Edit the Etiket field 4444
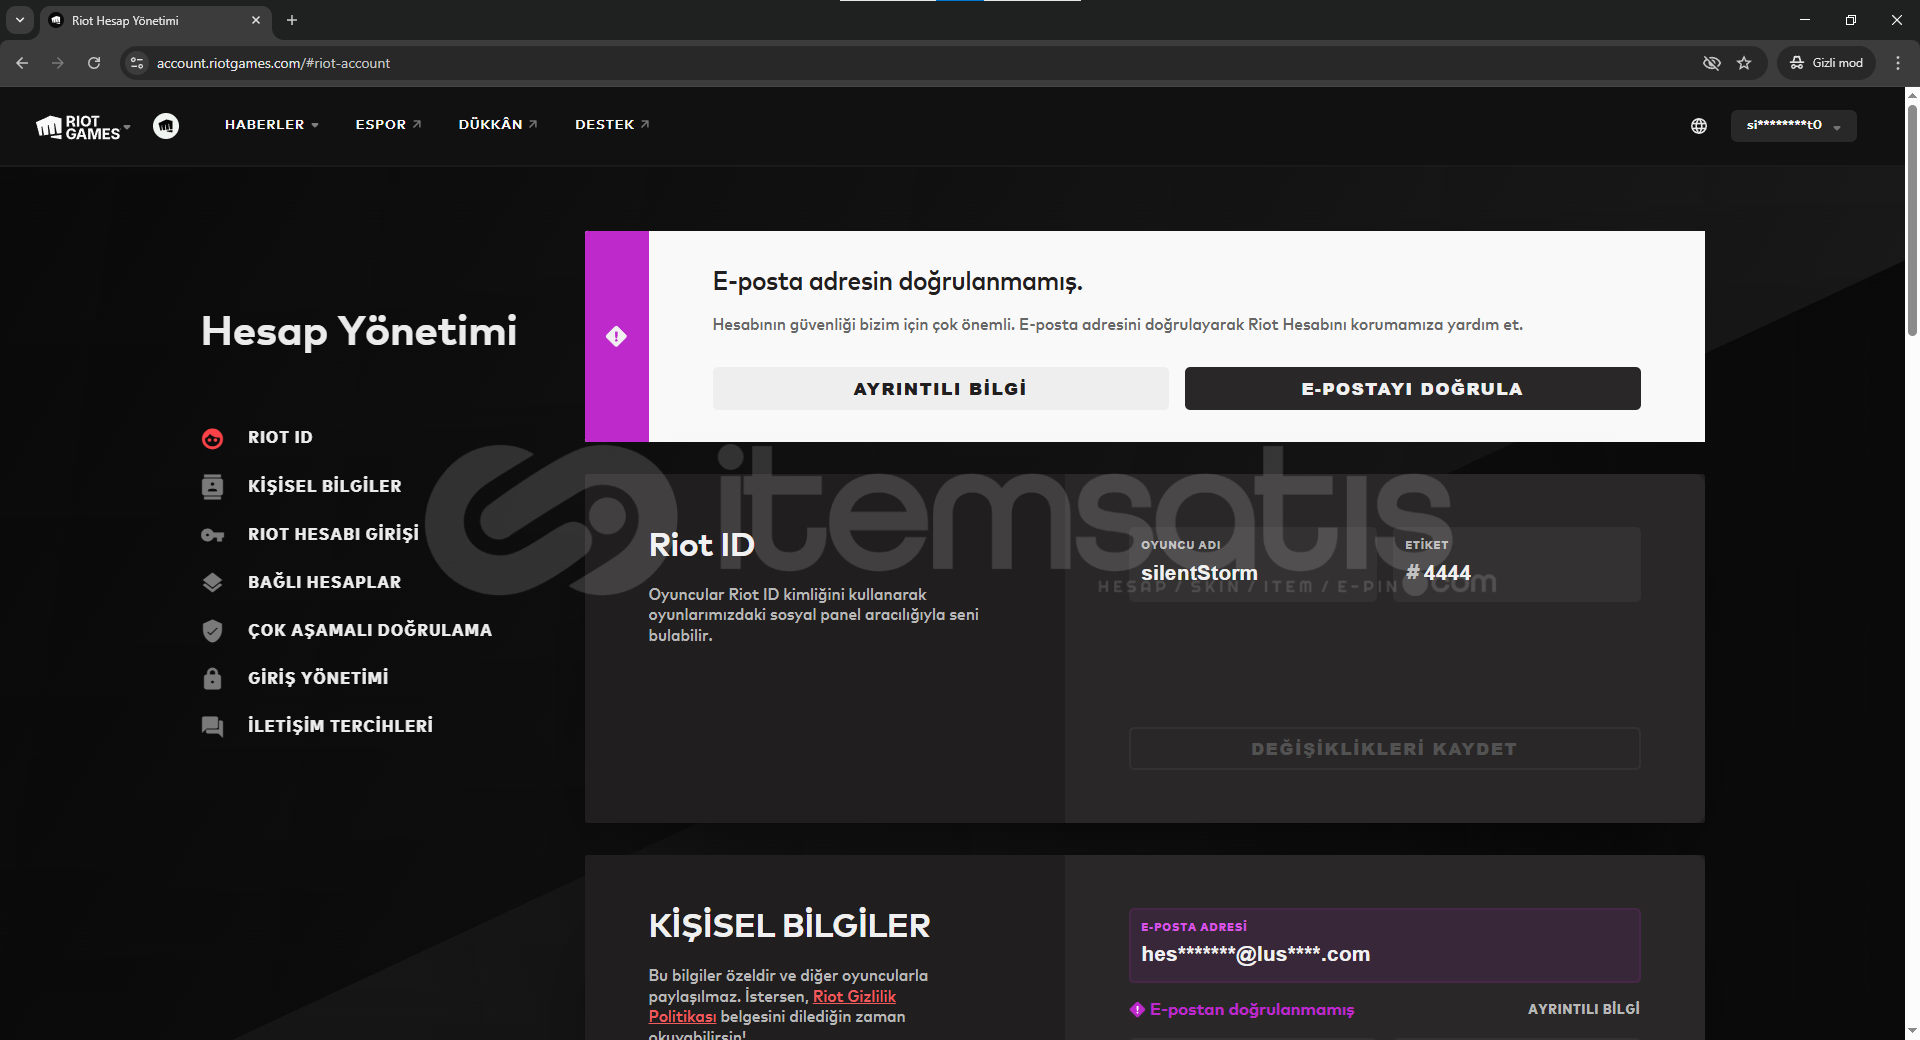Viewport: 1920px width, 1040px height. [x=1516, y=565]
